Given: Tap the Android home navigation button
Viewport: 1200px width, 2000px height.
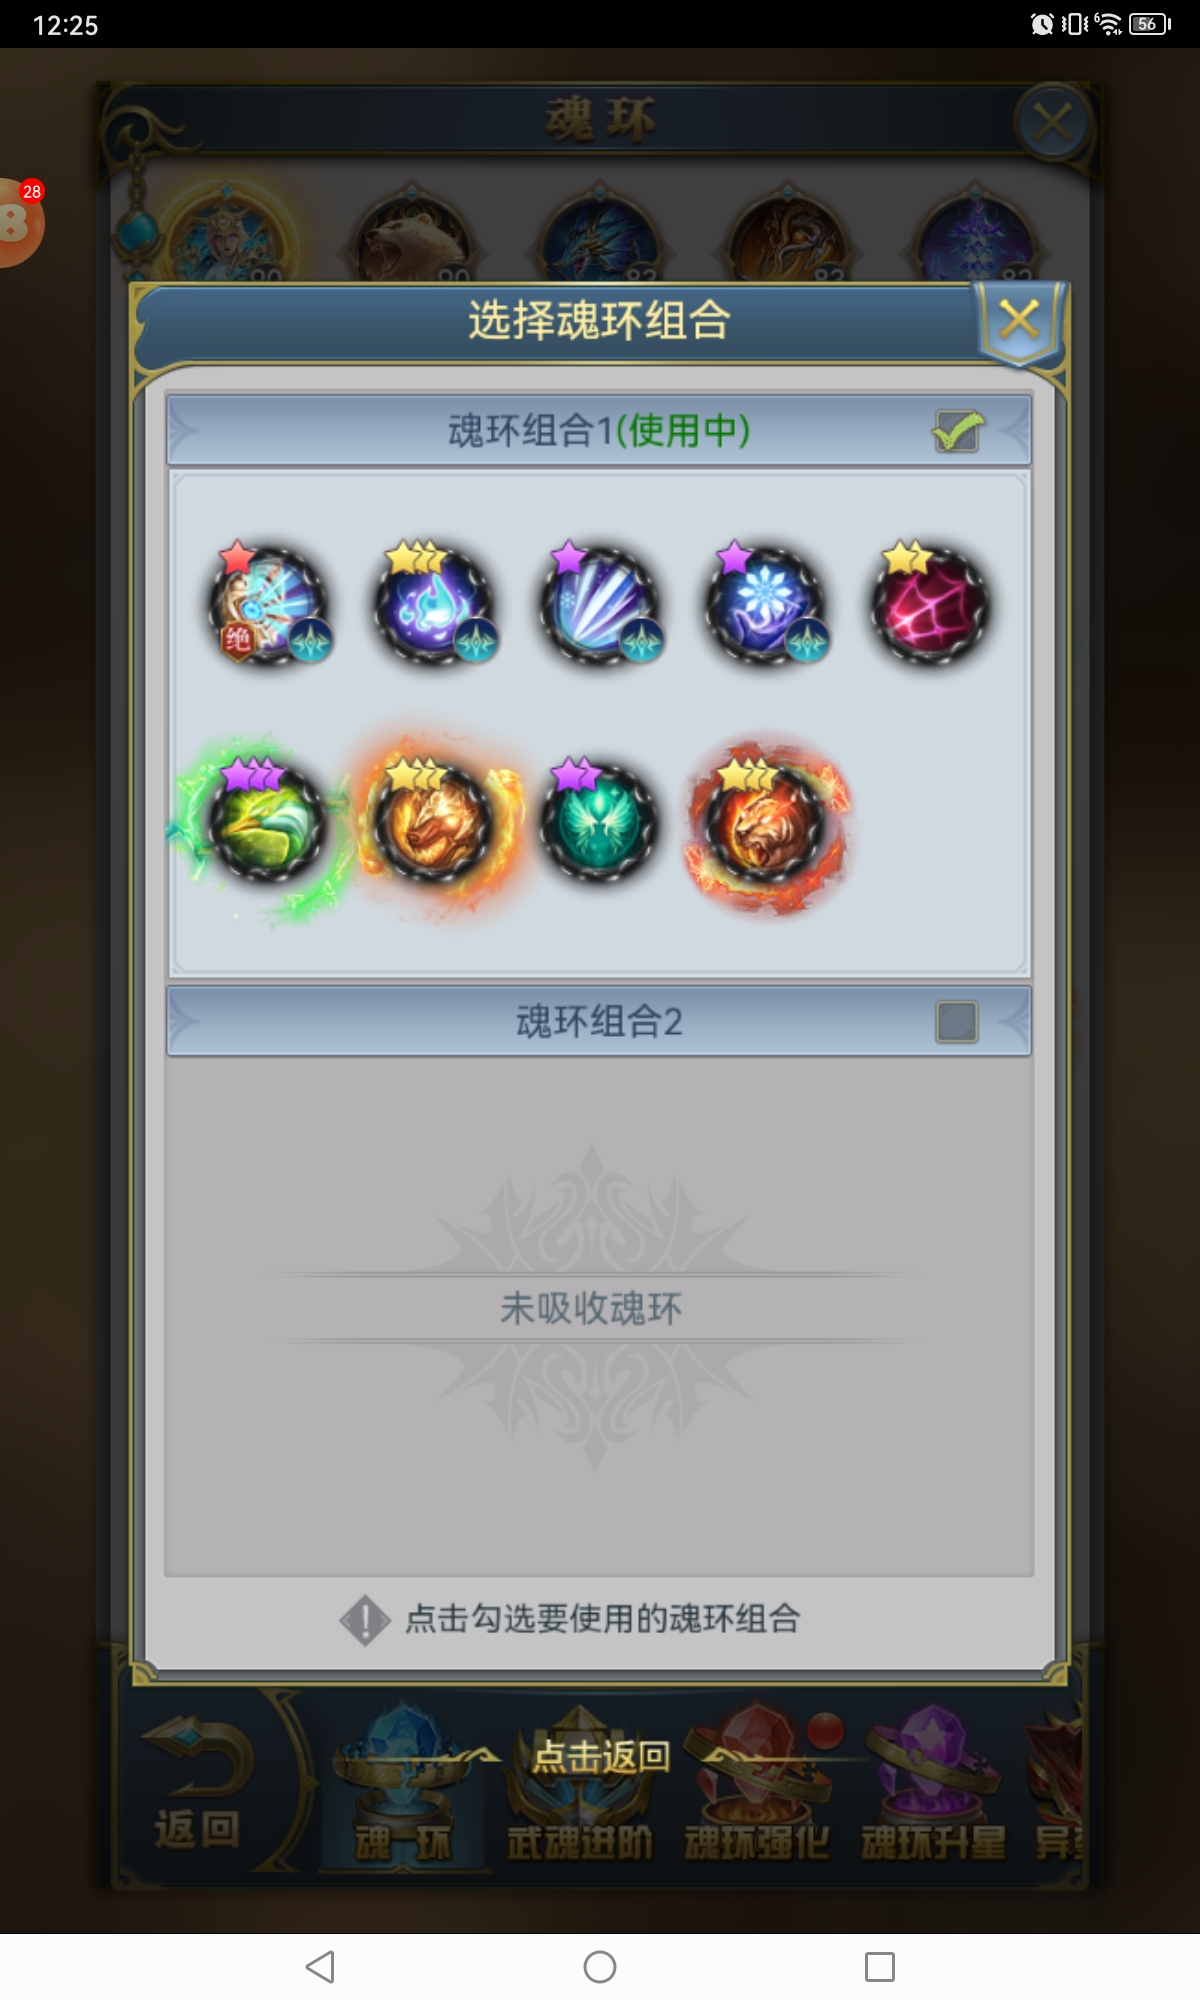Looking at the screenshot, I should pyautogui.click(x=600, y=1967).
